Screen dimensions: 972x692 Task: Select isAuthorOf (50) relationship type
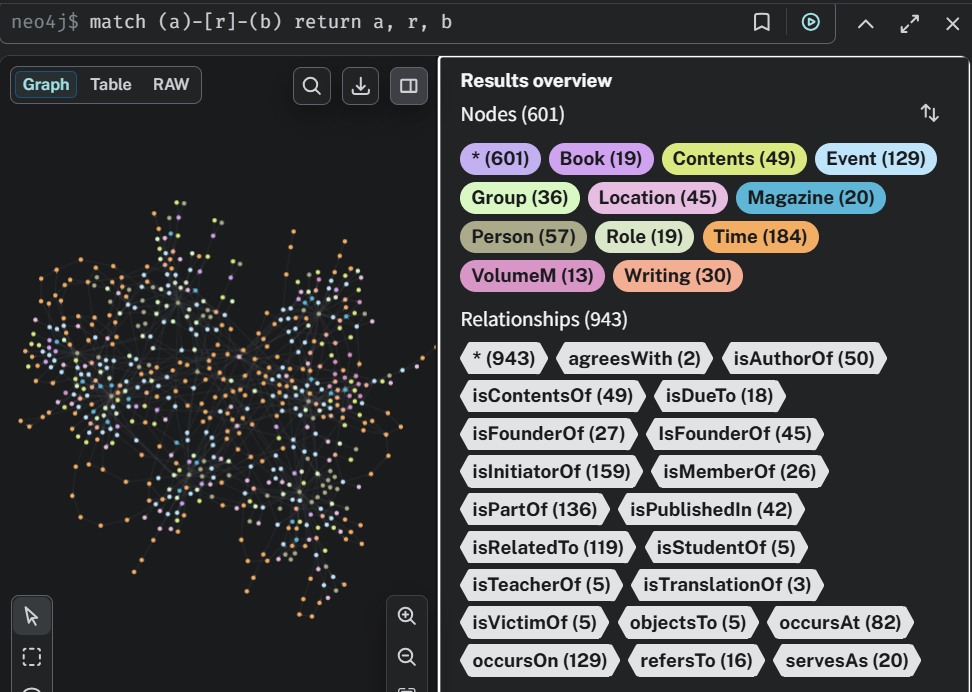804,358
